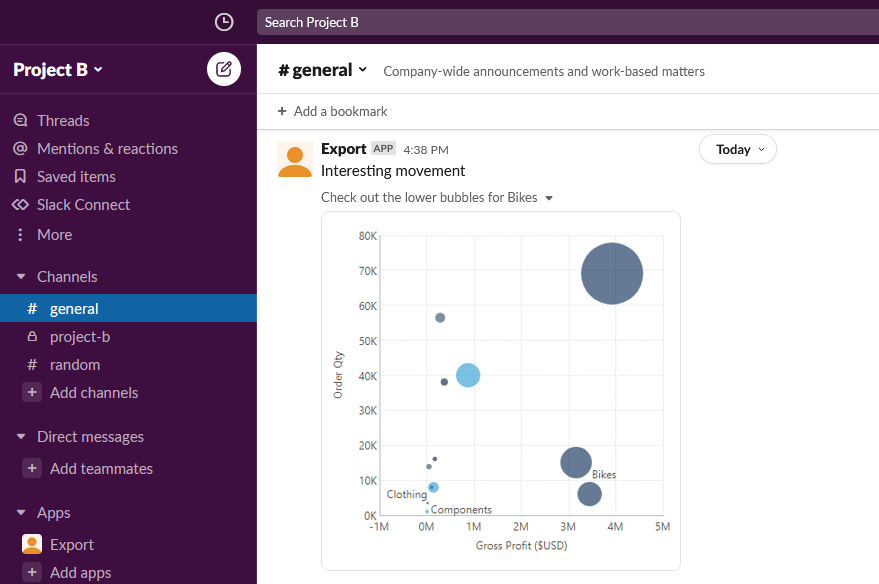Collapse the Apps section arrow

tap(21, 512)
